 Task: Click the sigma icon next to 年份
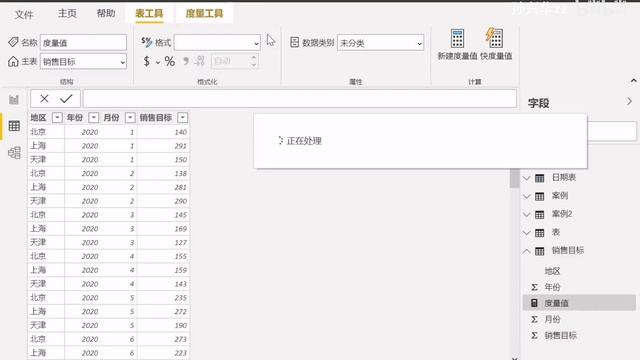[534, 287]
